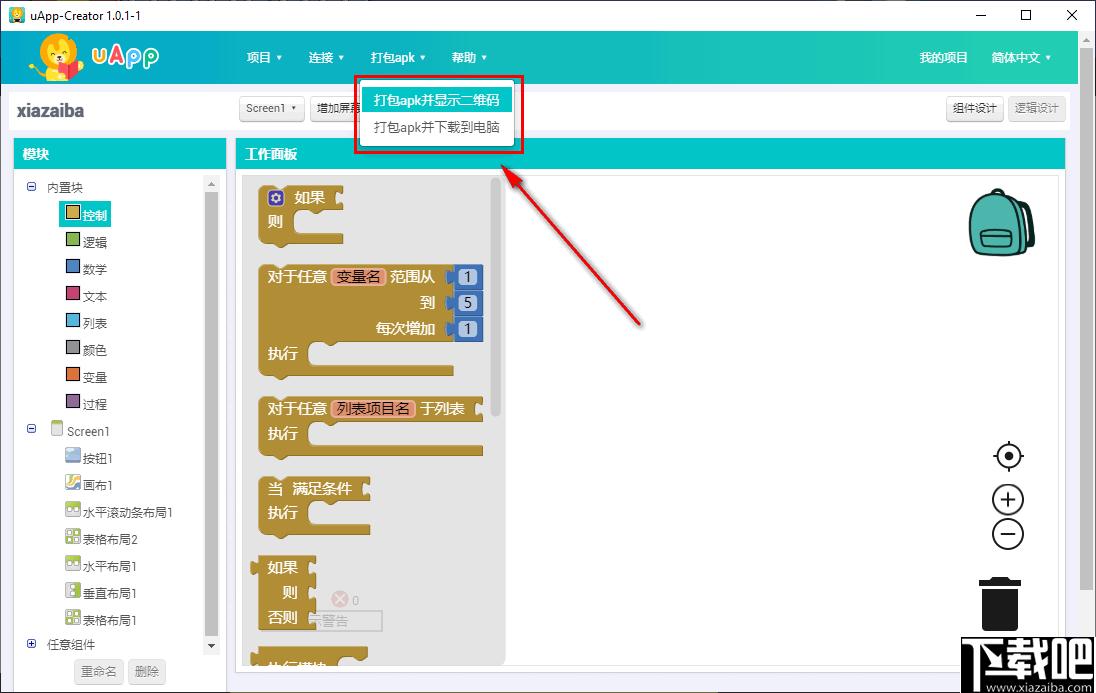Select the 表格布局2 icon
Viewport: 1096px width, 693px height.
coord(73,536)
